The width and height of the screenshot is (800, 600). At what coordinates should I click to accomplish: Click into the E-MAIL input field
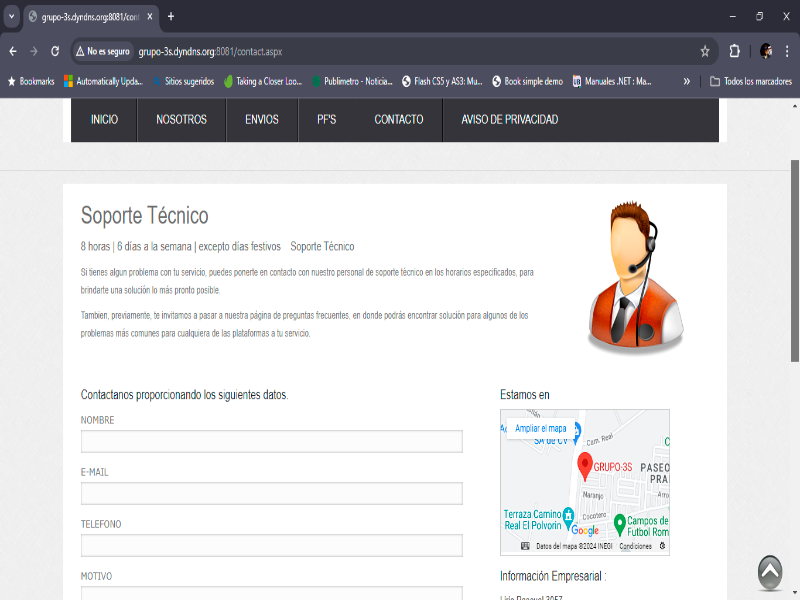click(271, 493)
